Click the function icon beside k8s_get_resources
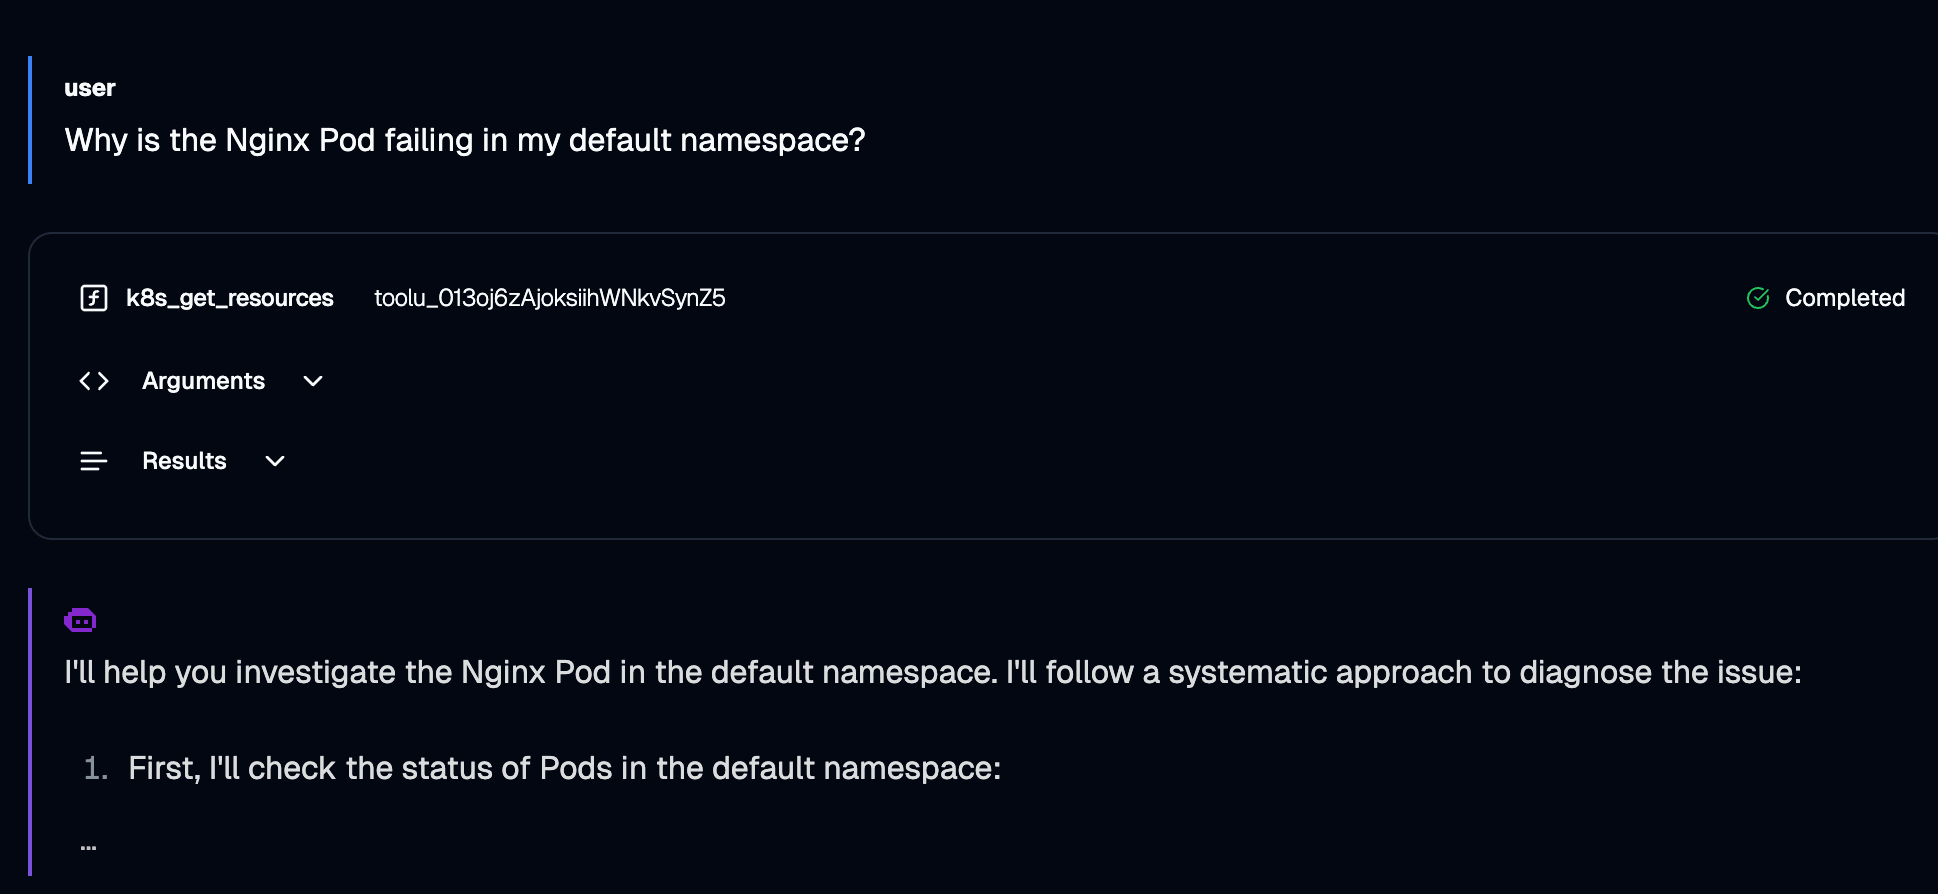Screen dimensions: 1938x894 click(94, 298)
